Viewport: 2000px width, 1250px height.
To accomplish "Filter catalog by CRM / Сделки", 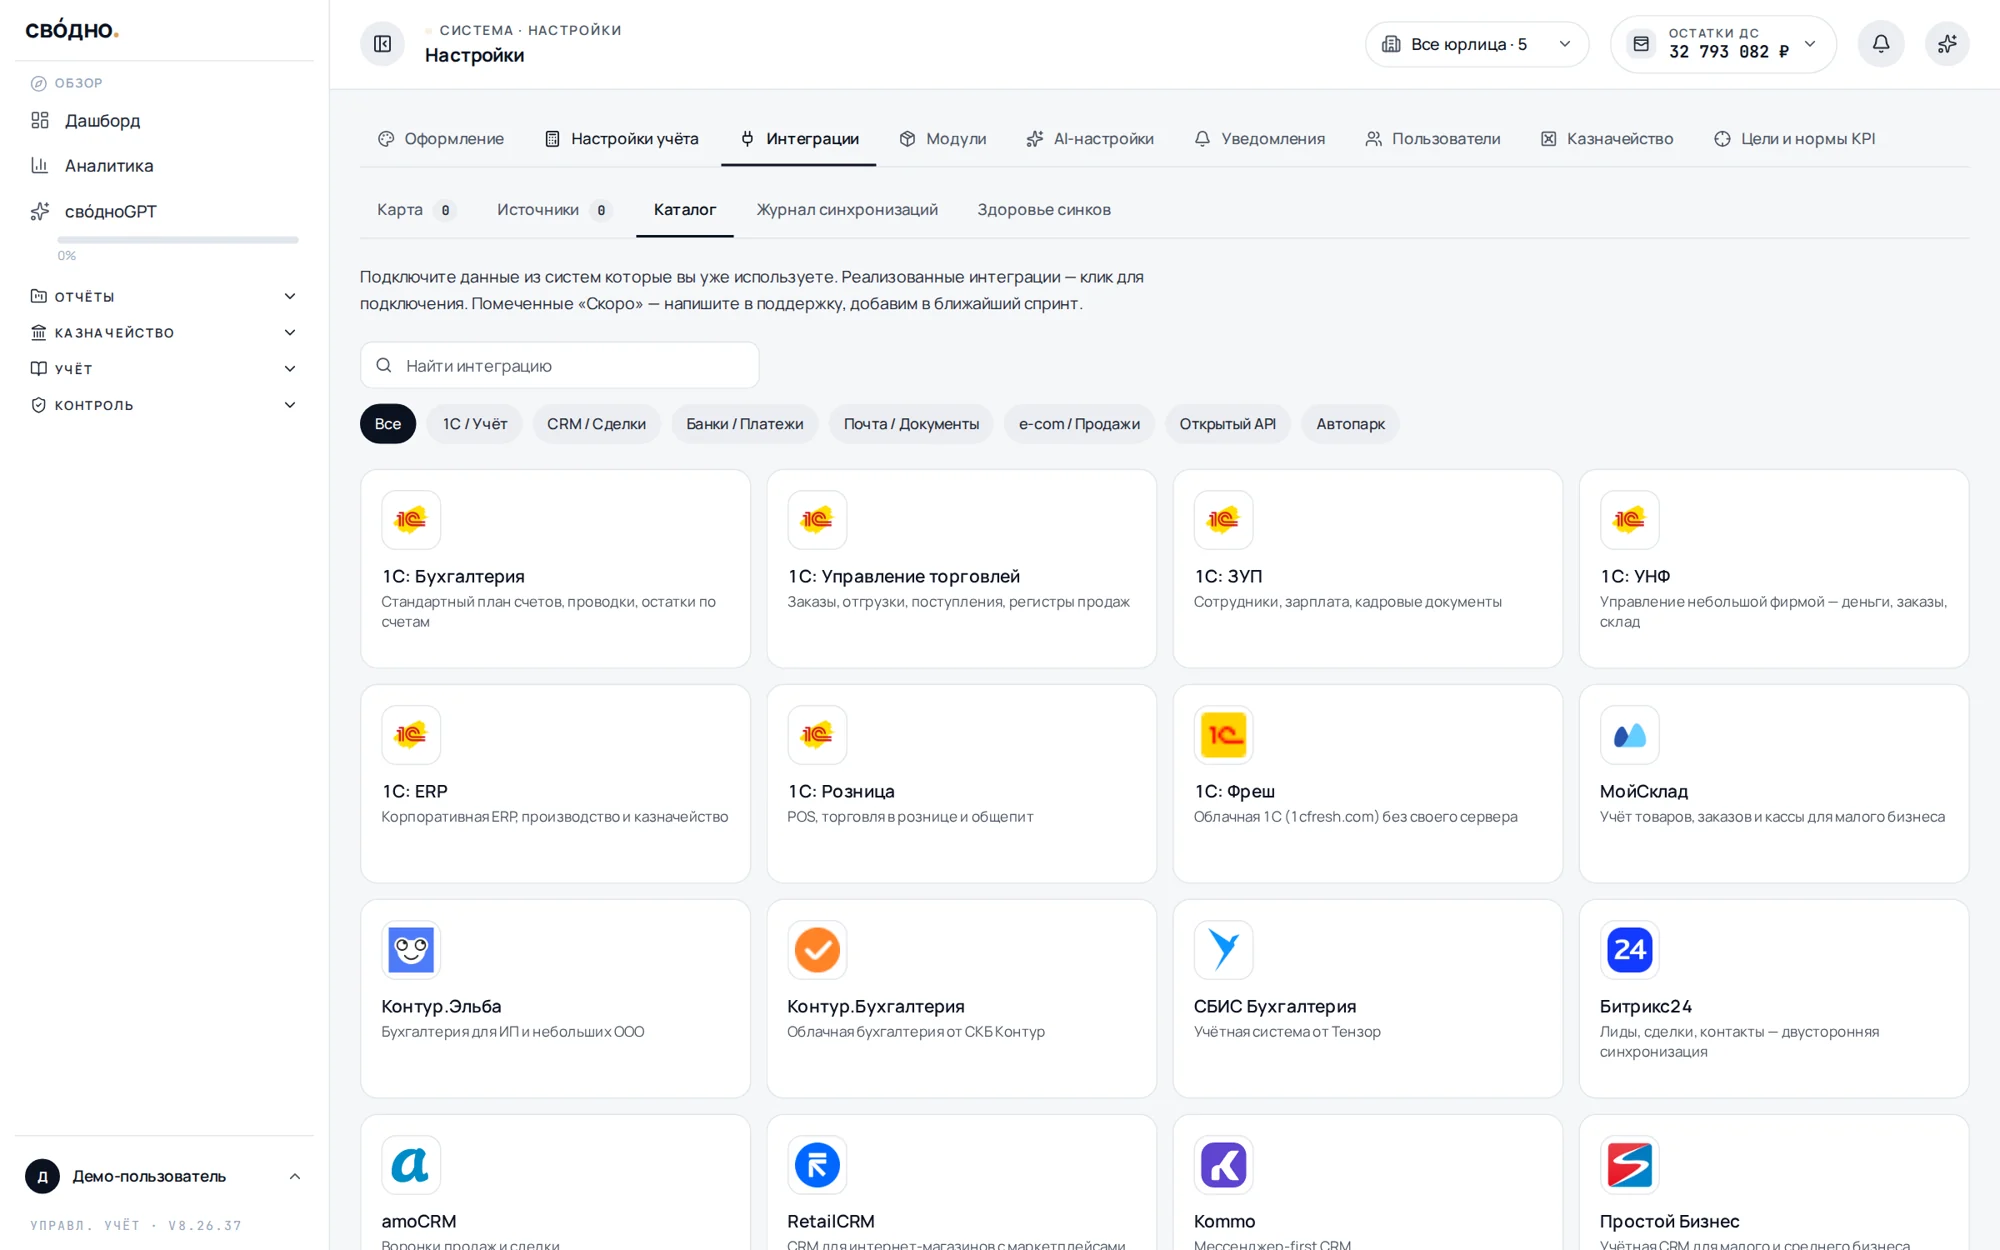I will pos(596,424).
